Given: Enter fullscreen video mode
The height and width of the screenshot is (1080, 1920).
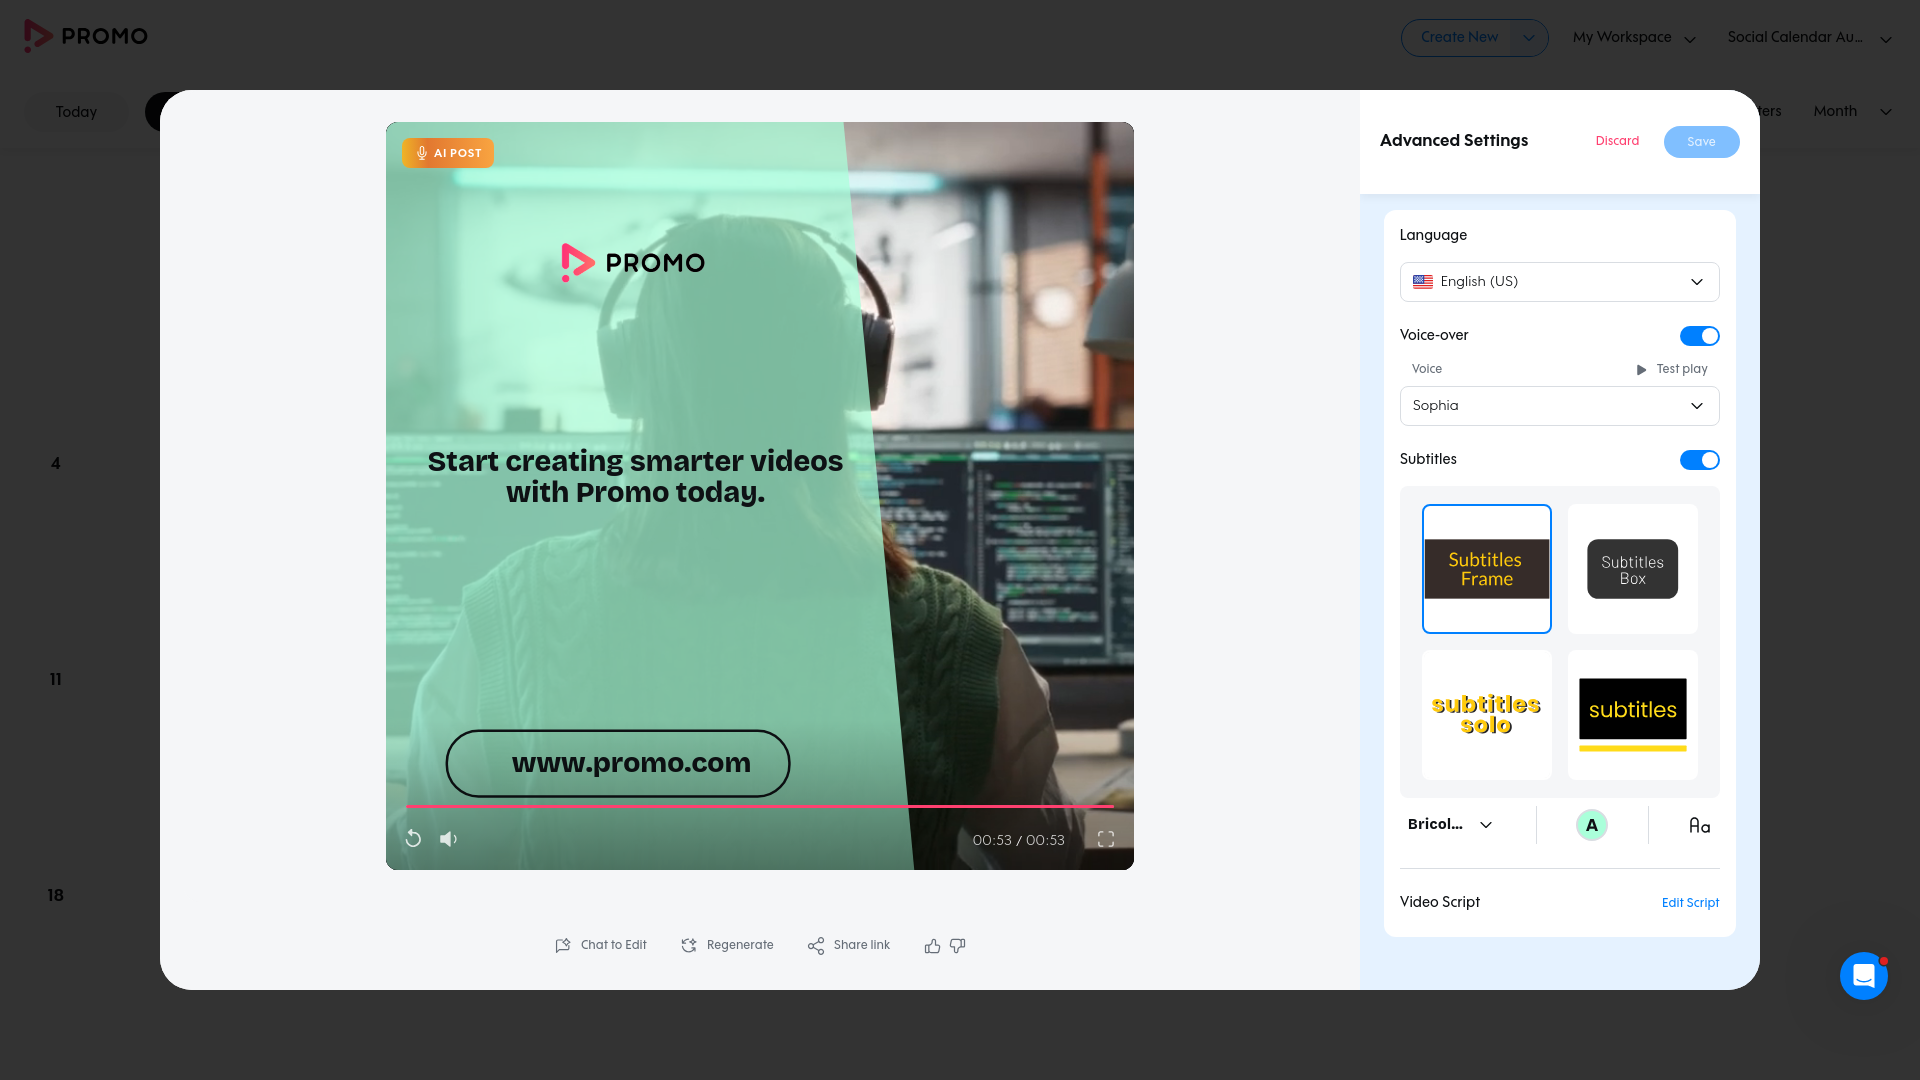Looking at the screenshot, I should [1106, 839].
